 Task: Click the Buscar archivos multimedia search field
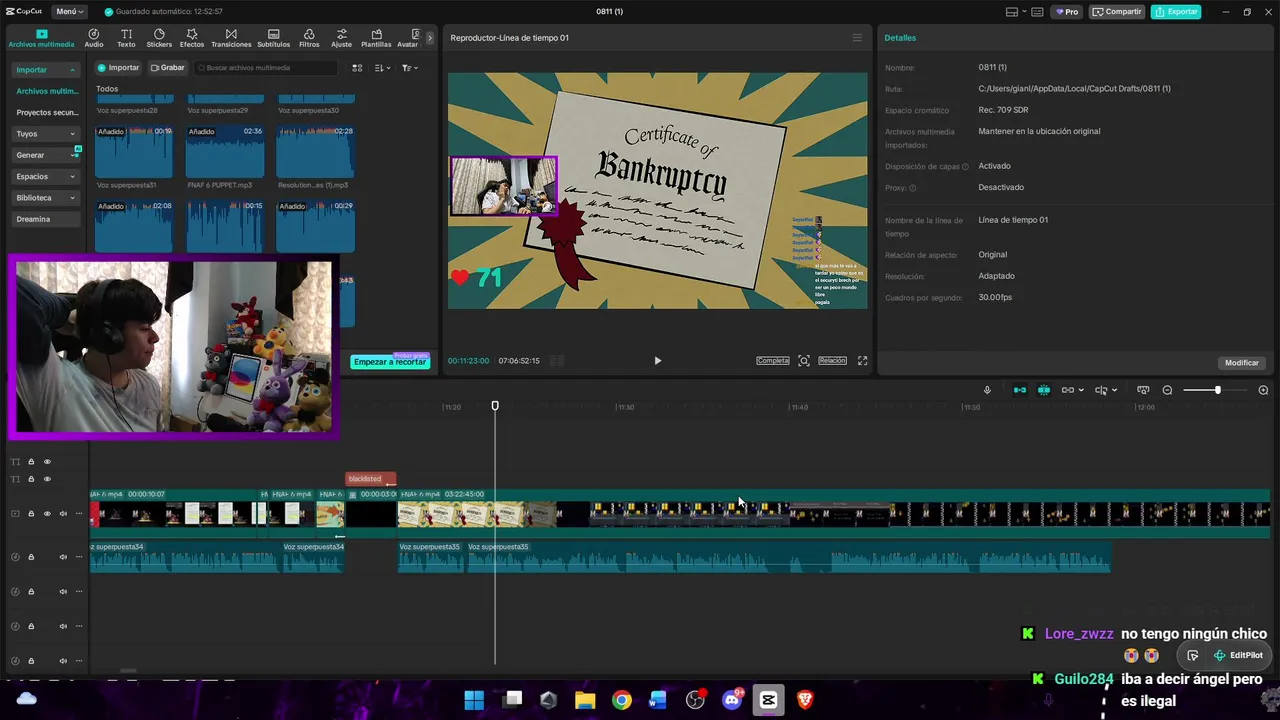click(x=266, y=68)
